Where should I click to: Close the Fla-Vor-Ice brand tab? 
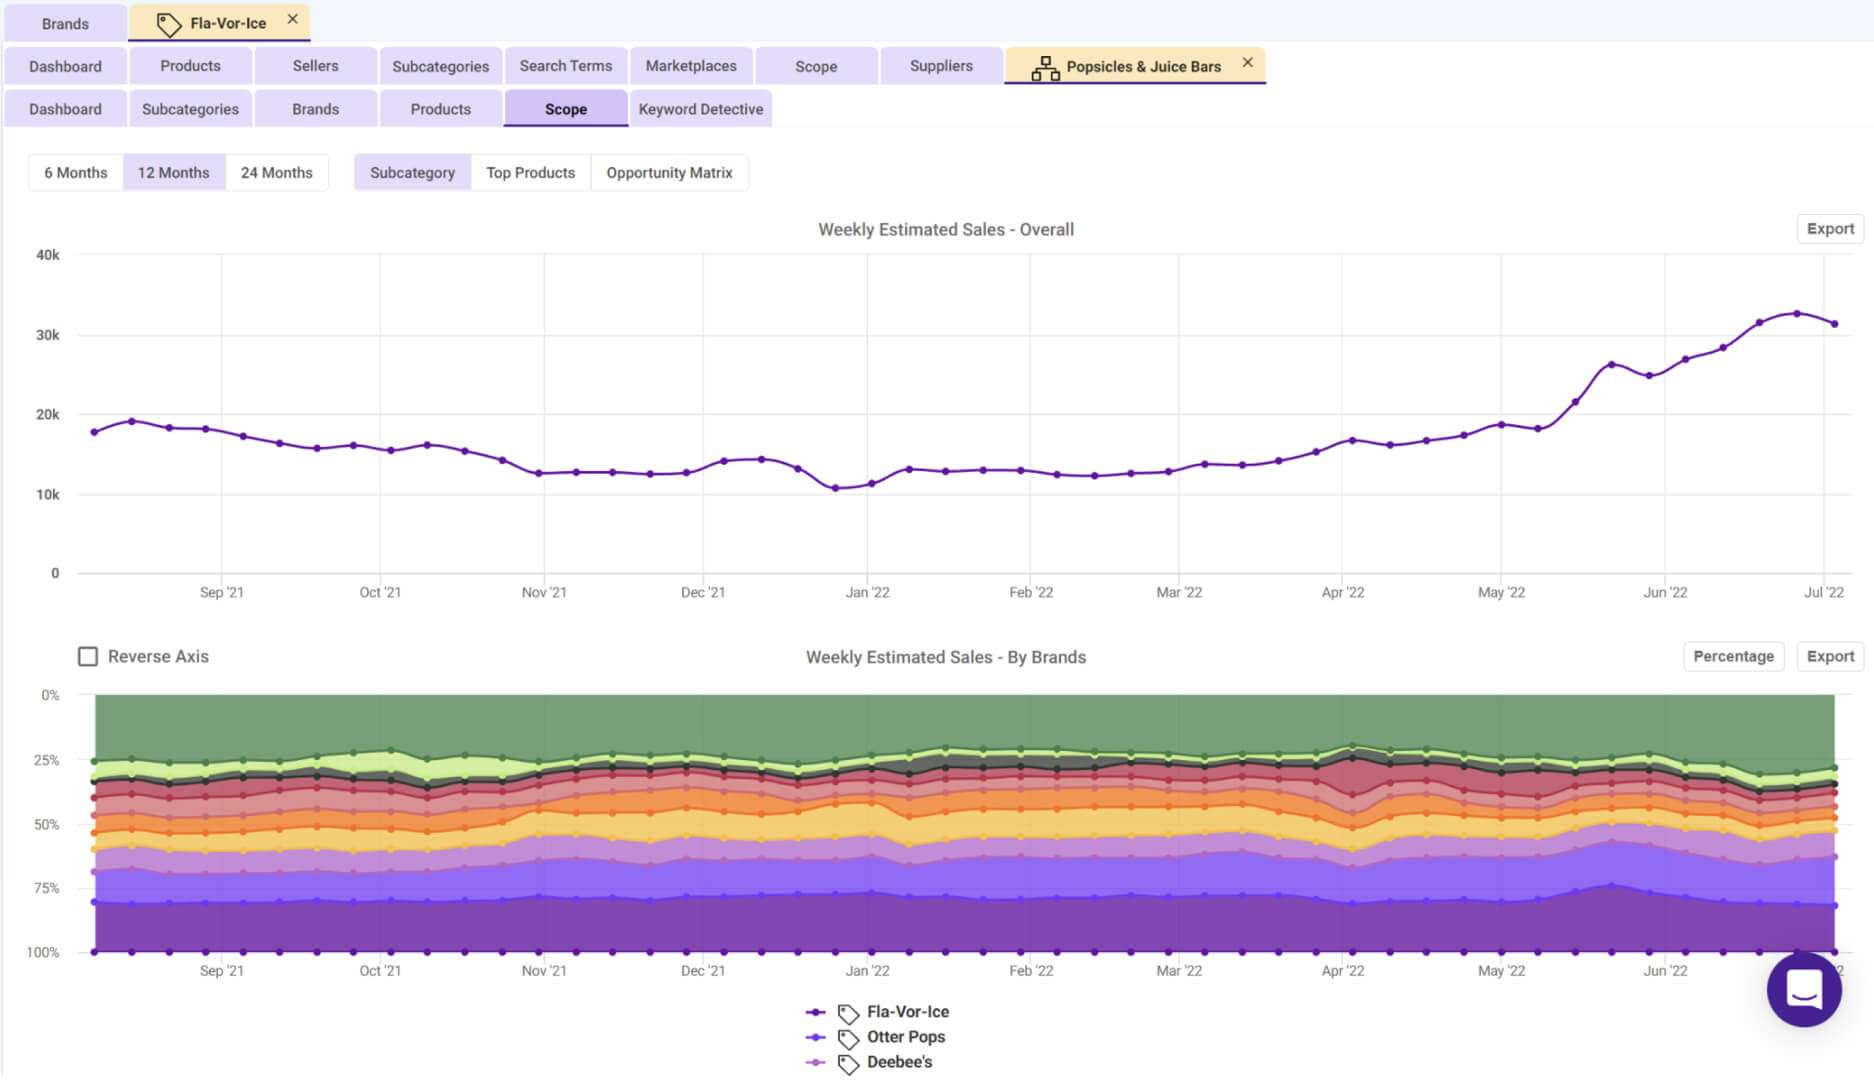click(293, 19)
